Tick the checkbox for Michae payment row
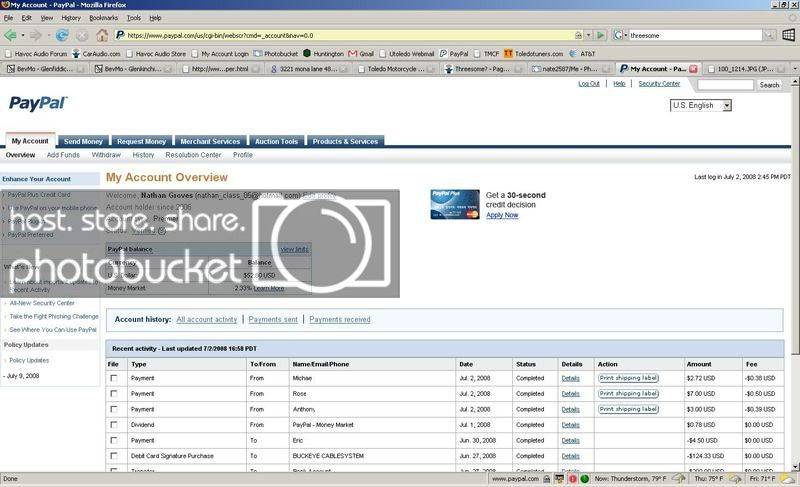Screen dimensions: 800x487 coord(113,378)
